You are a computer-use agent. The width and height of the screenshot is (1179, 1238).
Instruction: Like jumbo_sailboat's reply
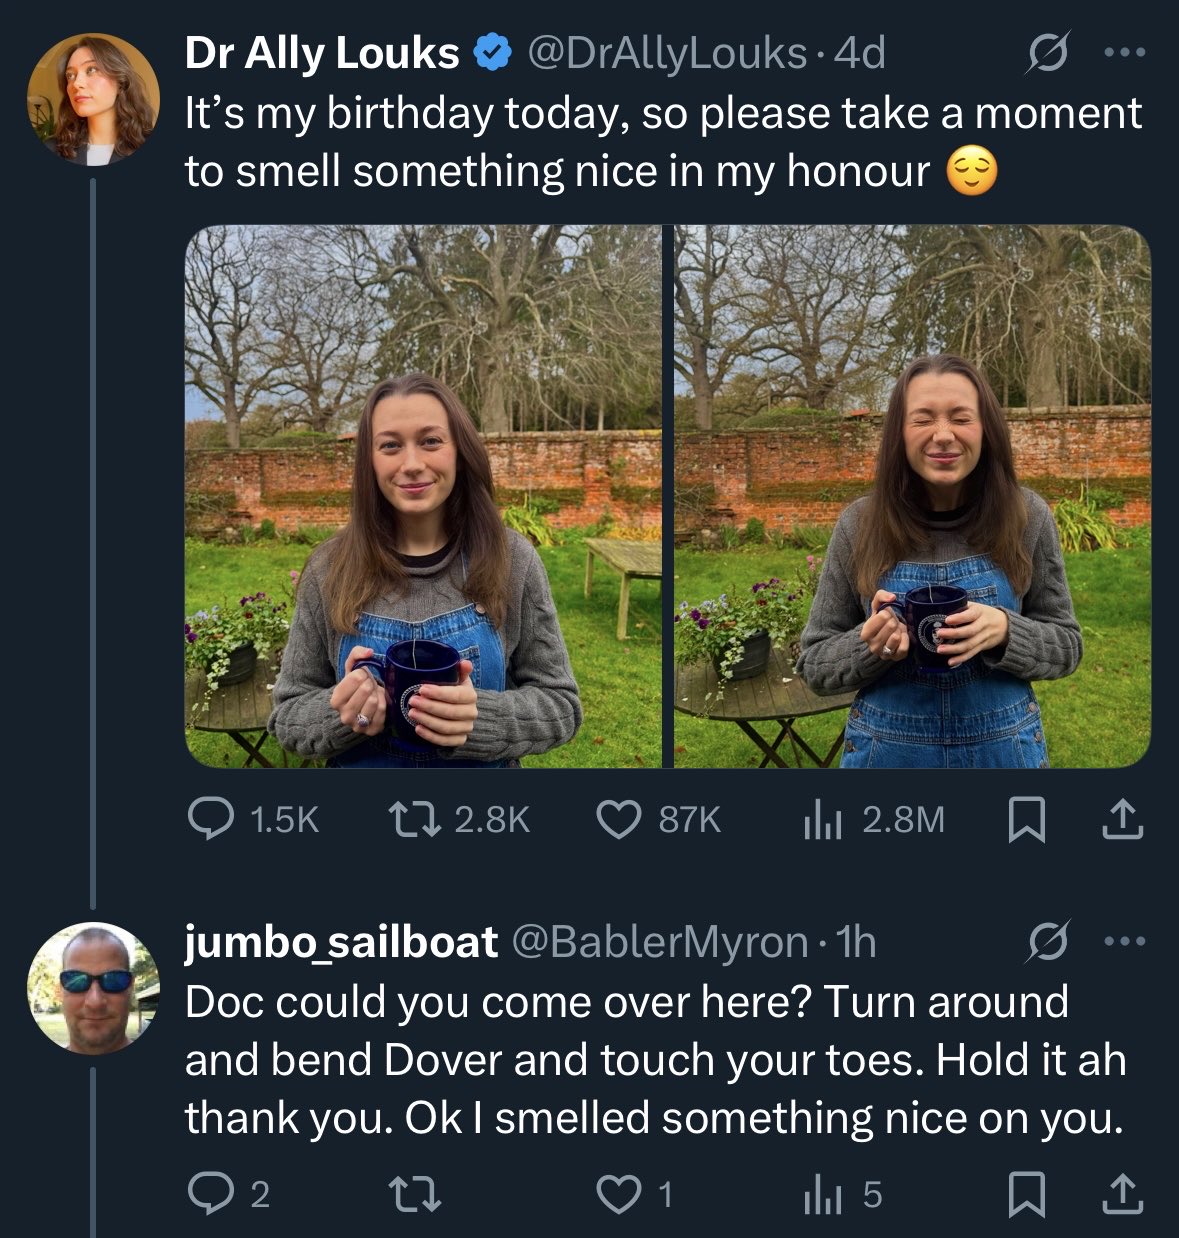[618, 1194]
